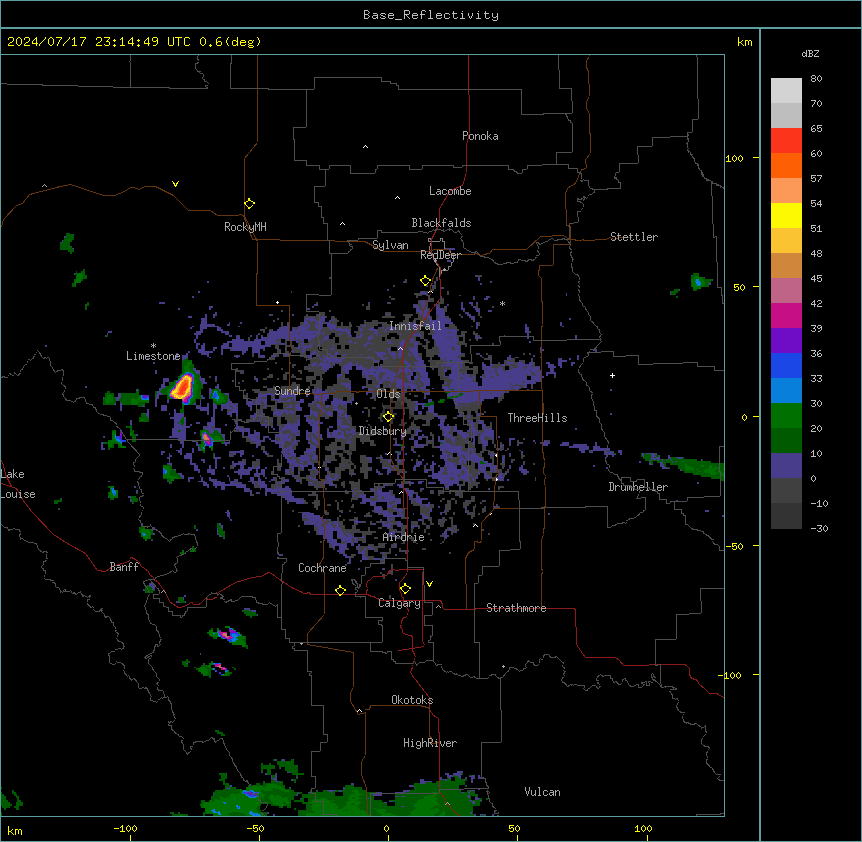Screen dimensions: 862x842
Task: Select the yellow 51-54 dBZ legend swatch
Action: [786, 215]
